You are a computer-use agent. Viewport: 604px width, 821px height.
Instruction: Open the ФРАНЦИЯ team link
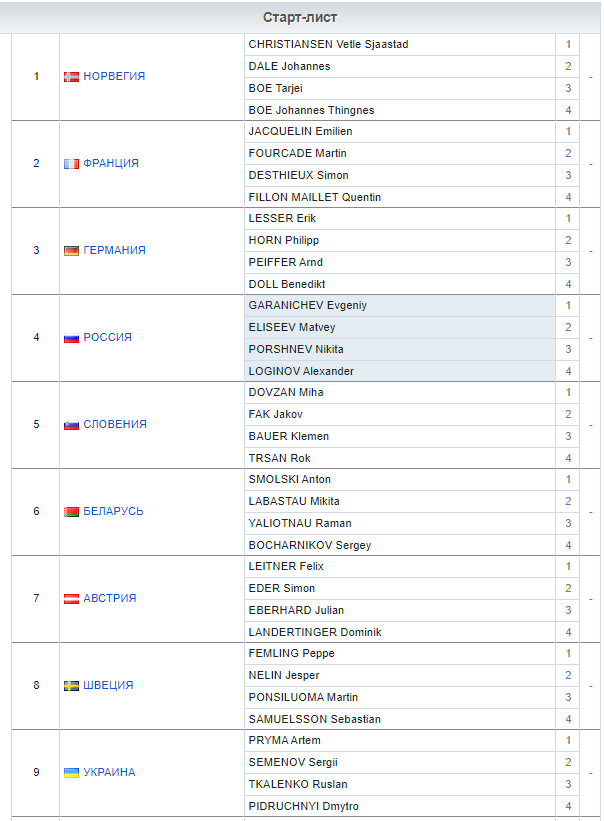[111, 164]
